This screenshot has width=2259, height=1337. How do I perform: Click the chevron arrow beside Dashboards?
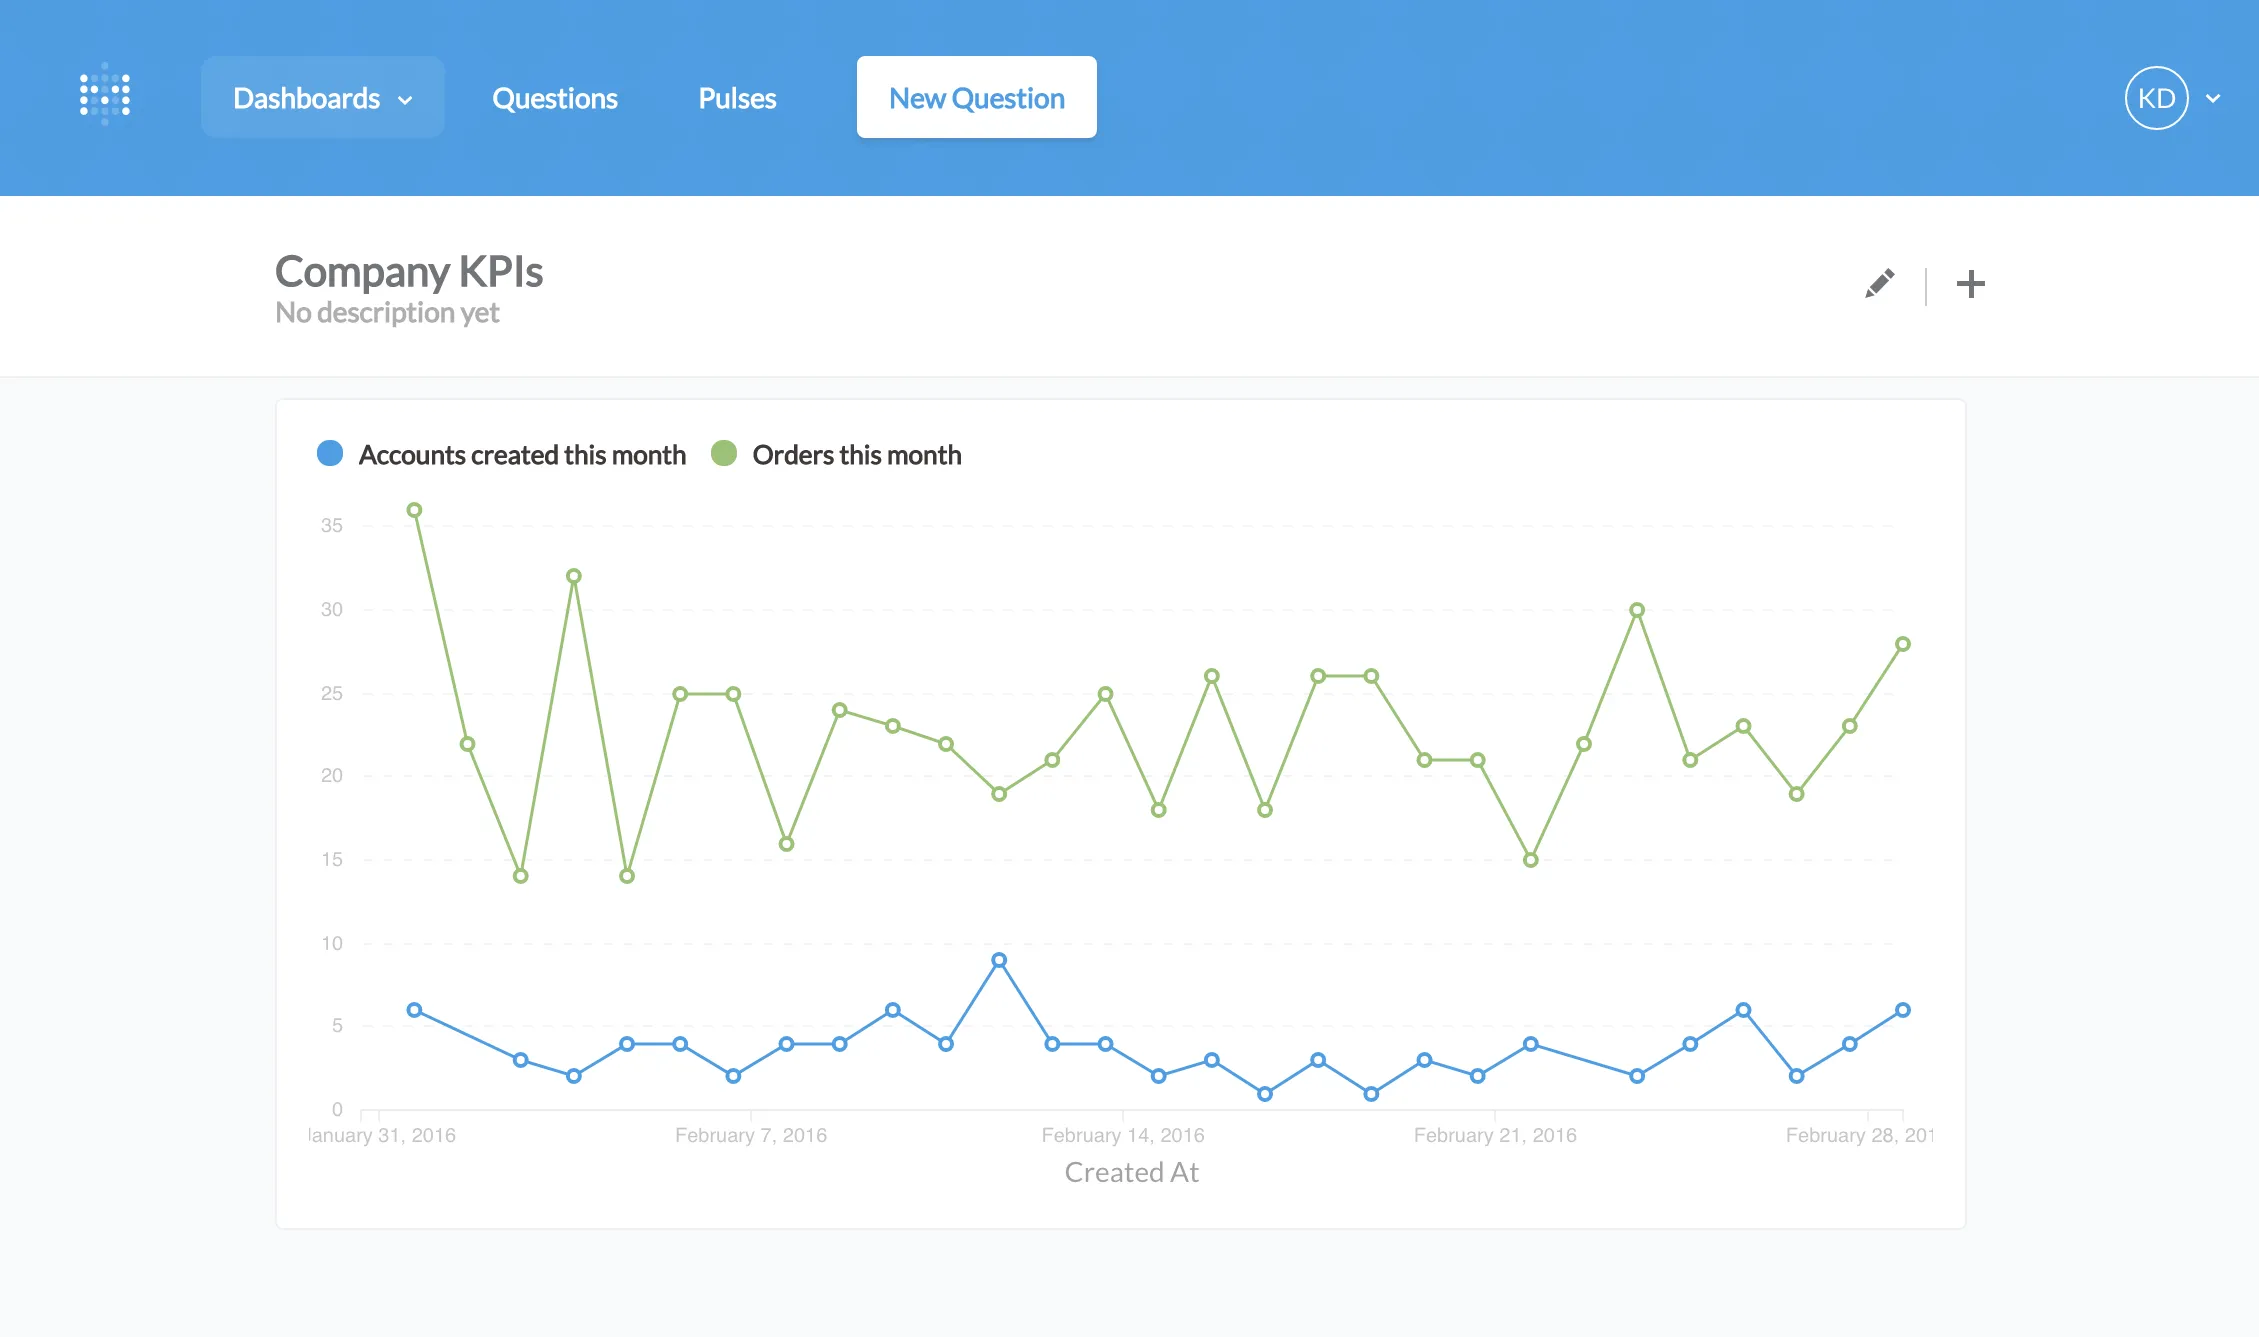405,100
